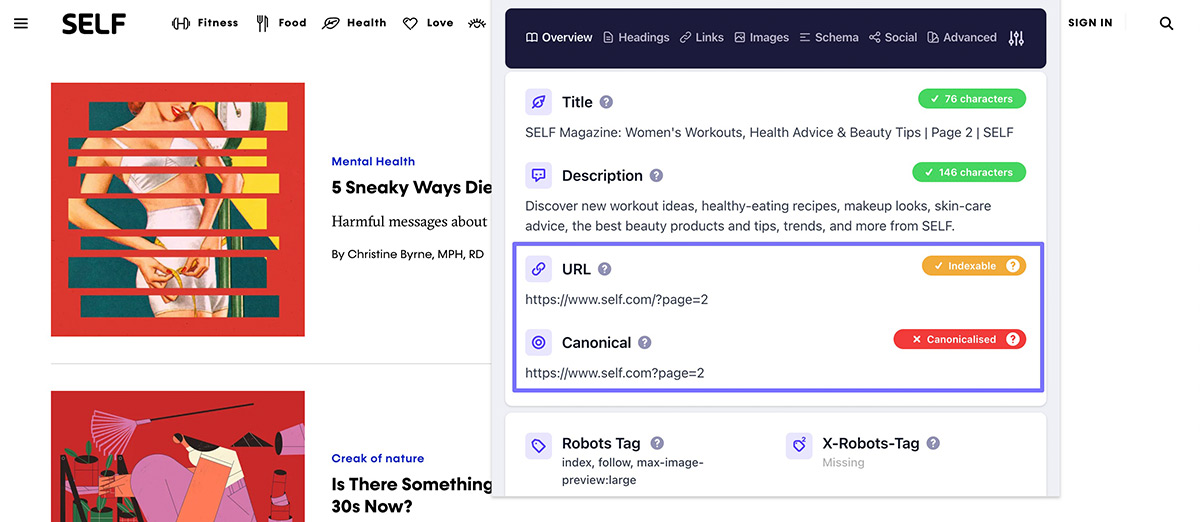The width and height of the screenshot is (1200, 522).
Task: Click the fork and knife Food icon
Action: click(x=262, y=23)
